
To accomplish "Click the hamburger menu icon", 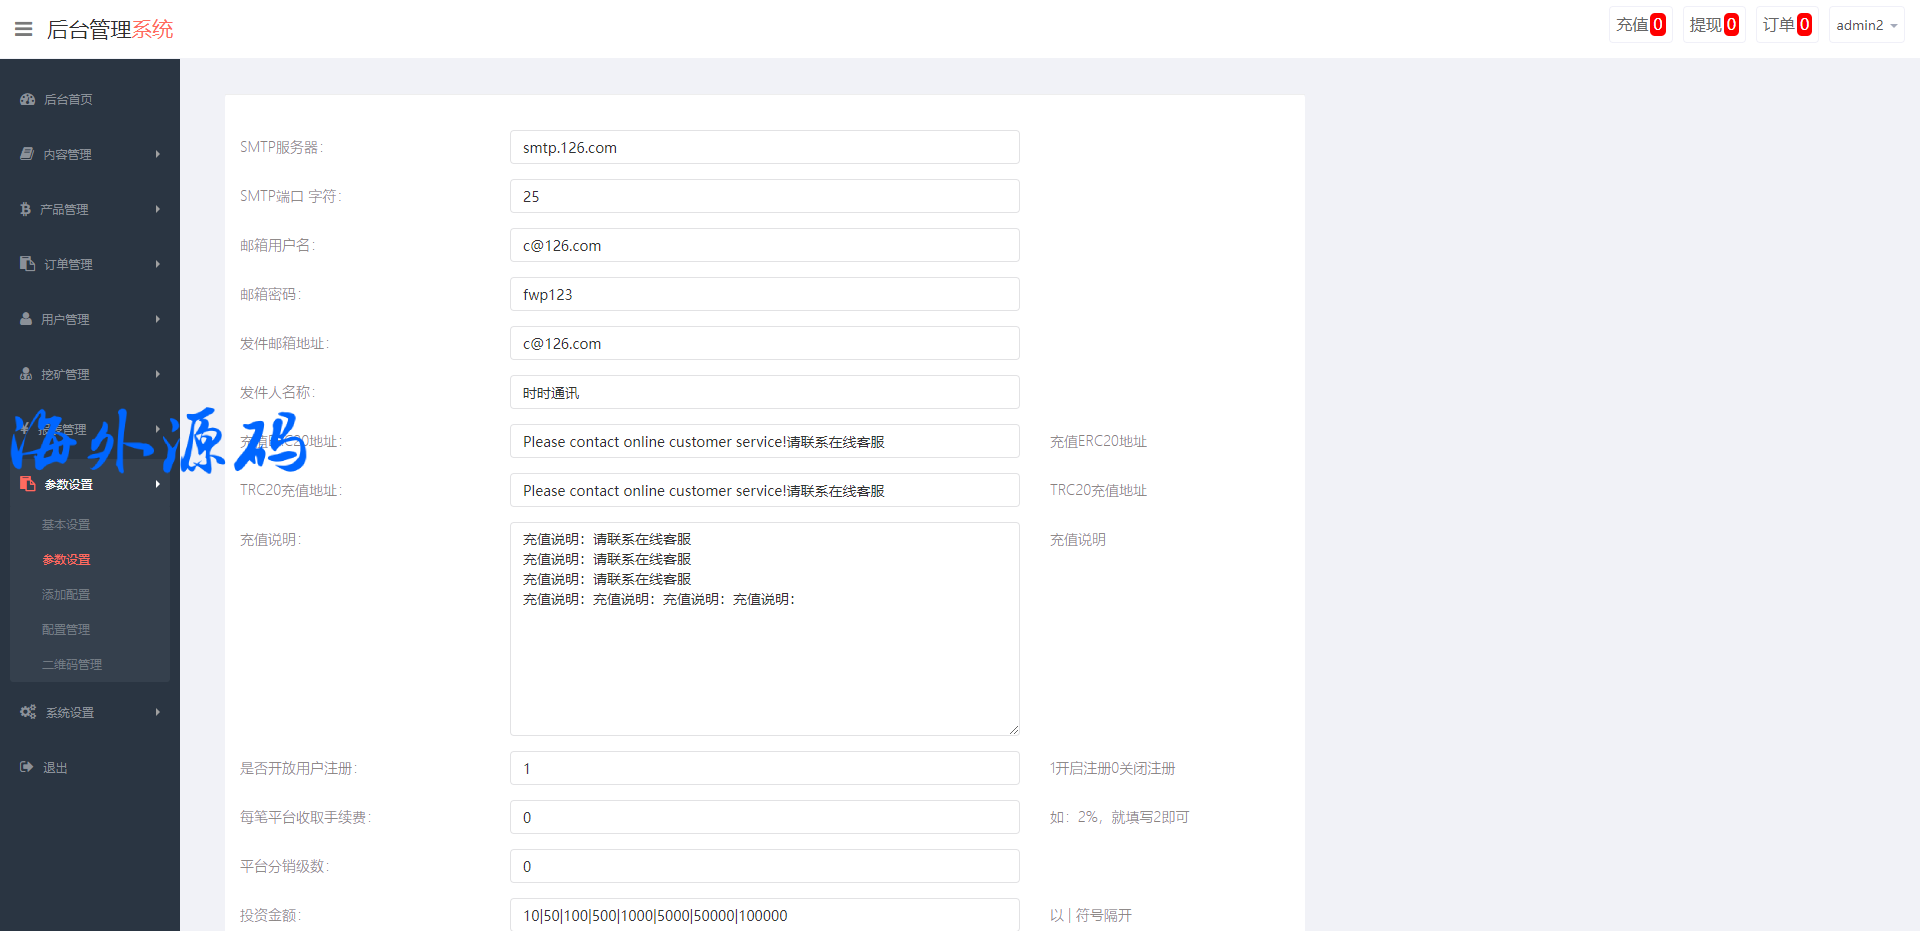I will (x=23, y=29).
